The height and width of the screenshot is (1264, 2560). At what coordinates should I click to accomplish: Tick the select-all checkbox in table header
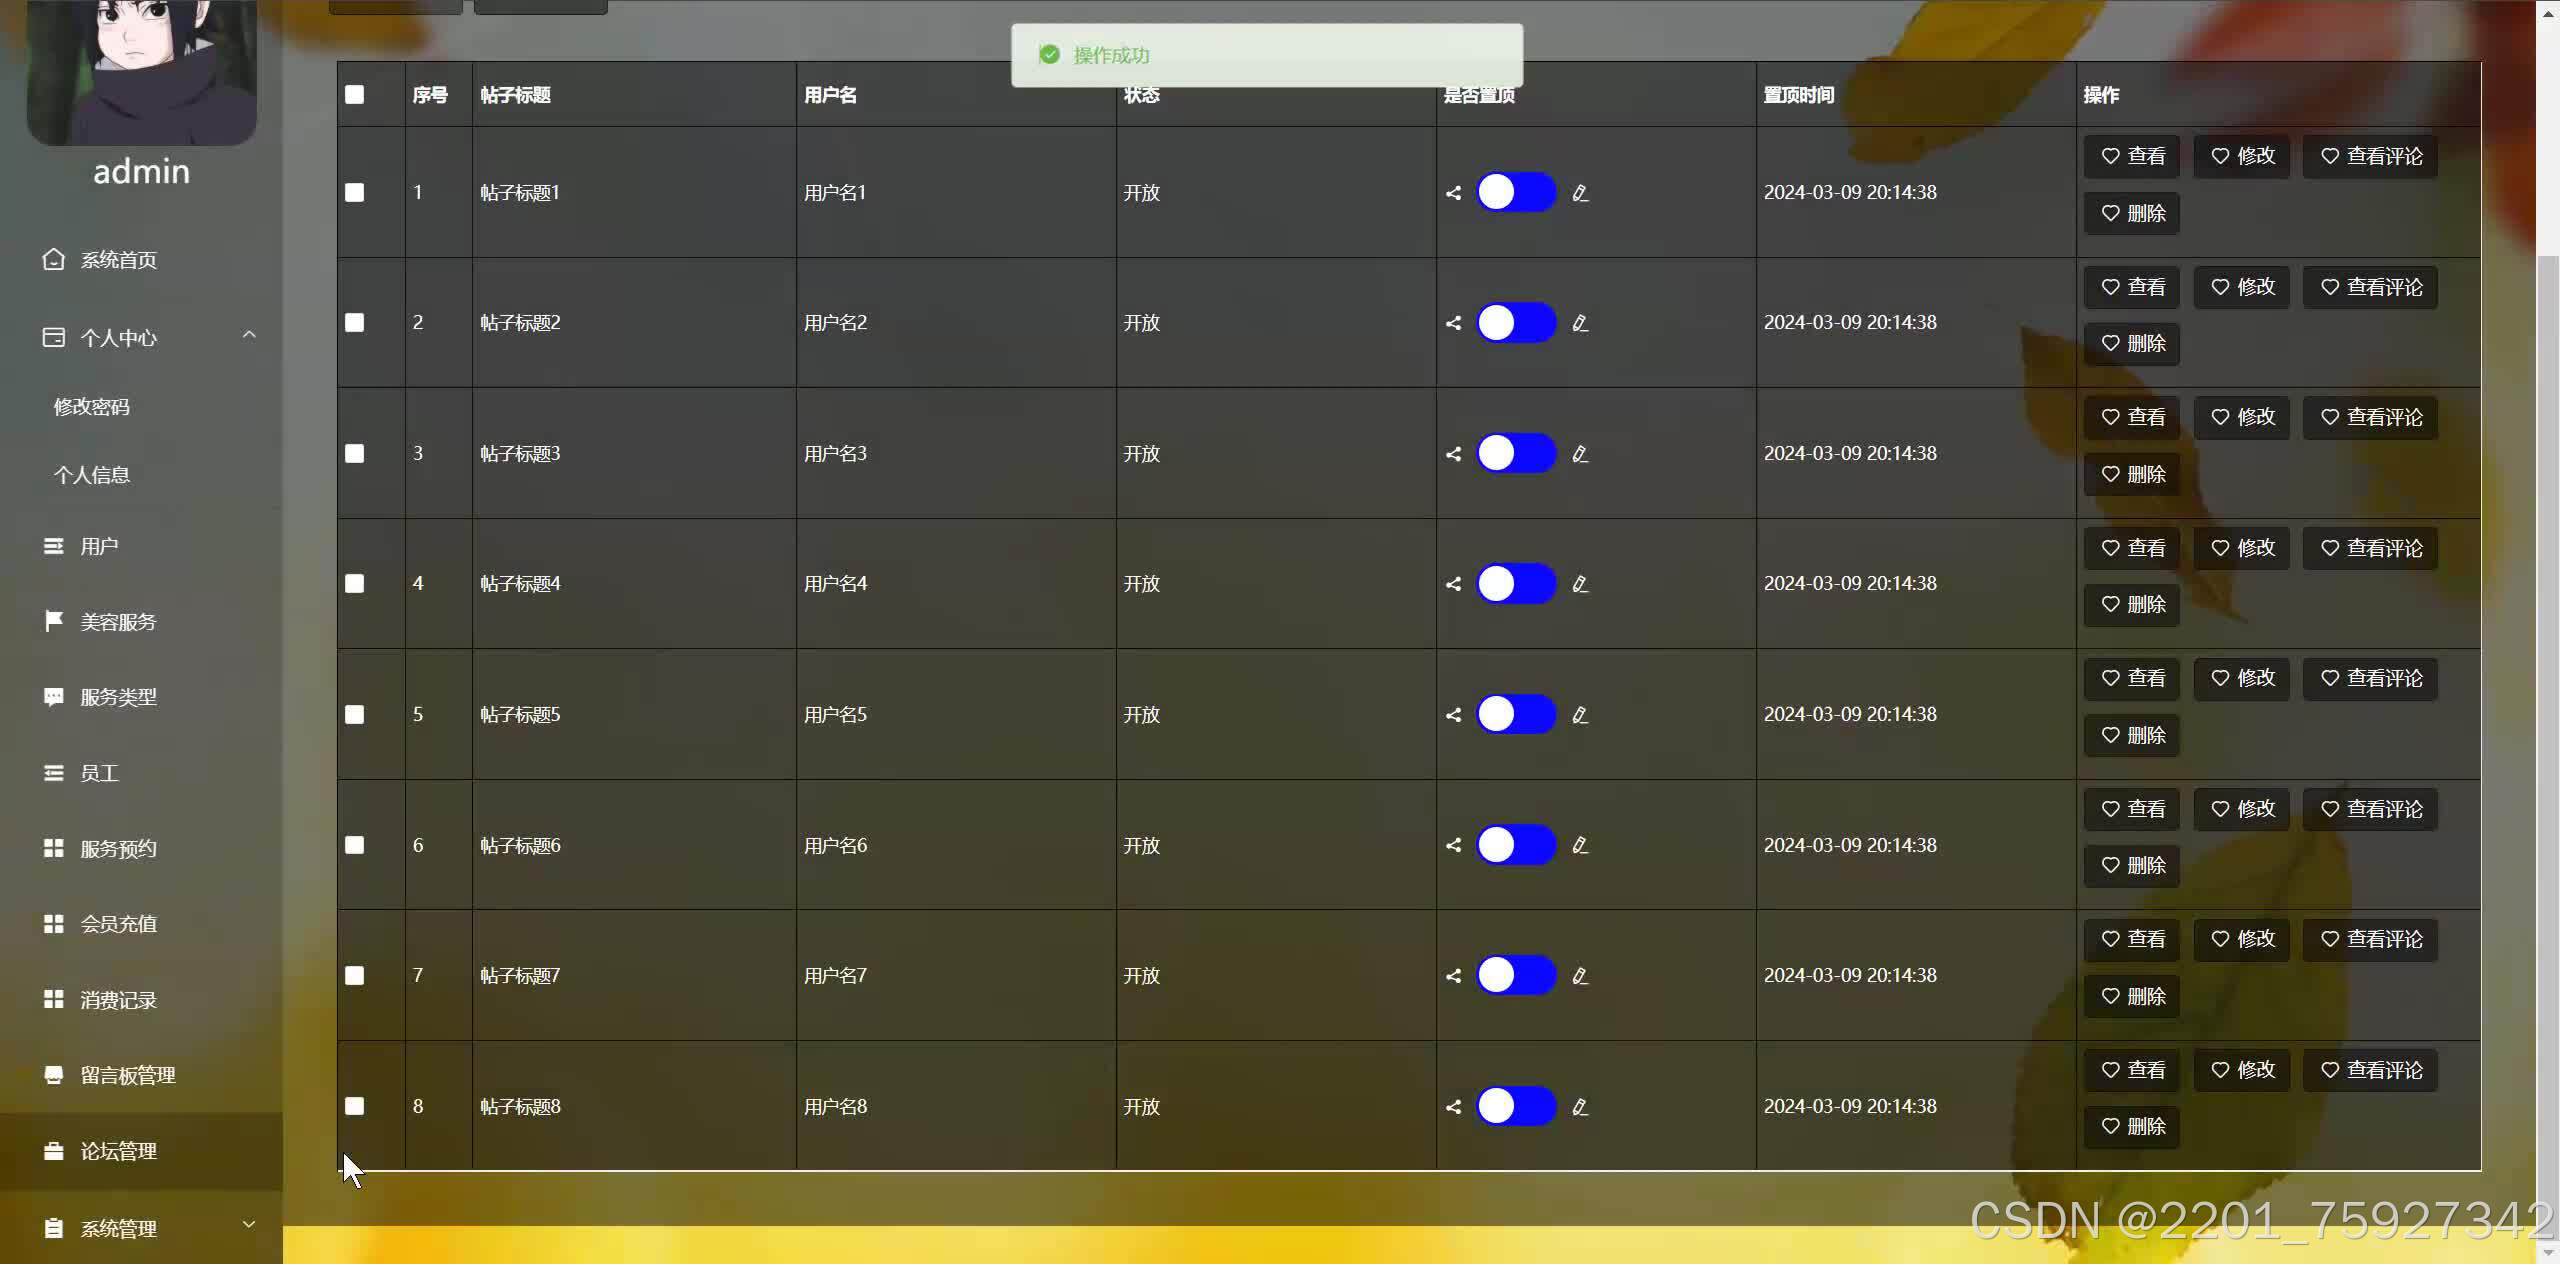354,95
